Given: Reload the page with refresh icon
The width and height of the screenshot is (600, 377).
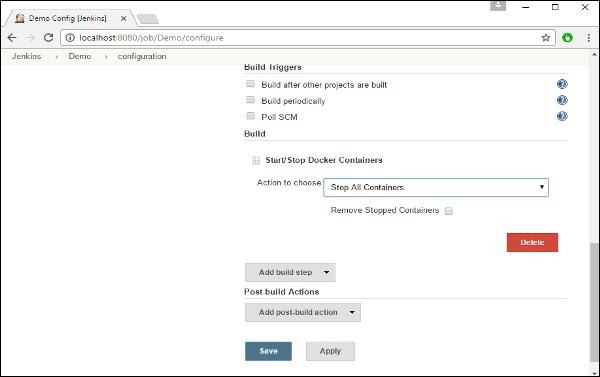Looking at the screenshot, I should coord(48,38).
